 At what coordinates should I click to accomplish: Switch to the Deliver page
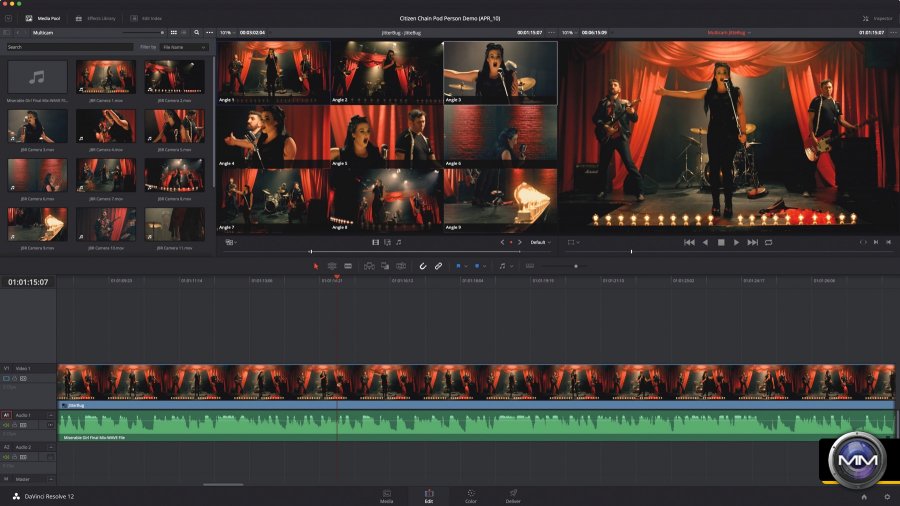(x=513, y=496)
